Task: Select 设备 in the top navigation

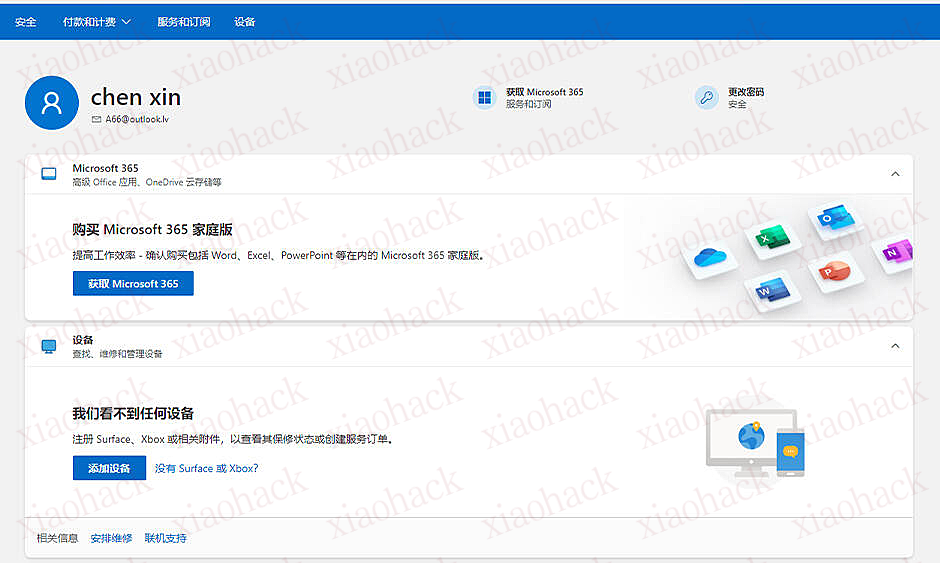Action: pos(245,22)
